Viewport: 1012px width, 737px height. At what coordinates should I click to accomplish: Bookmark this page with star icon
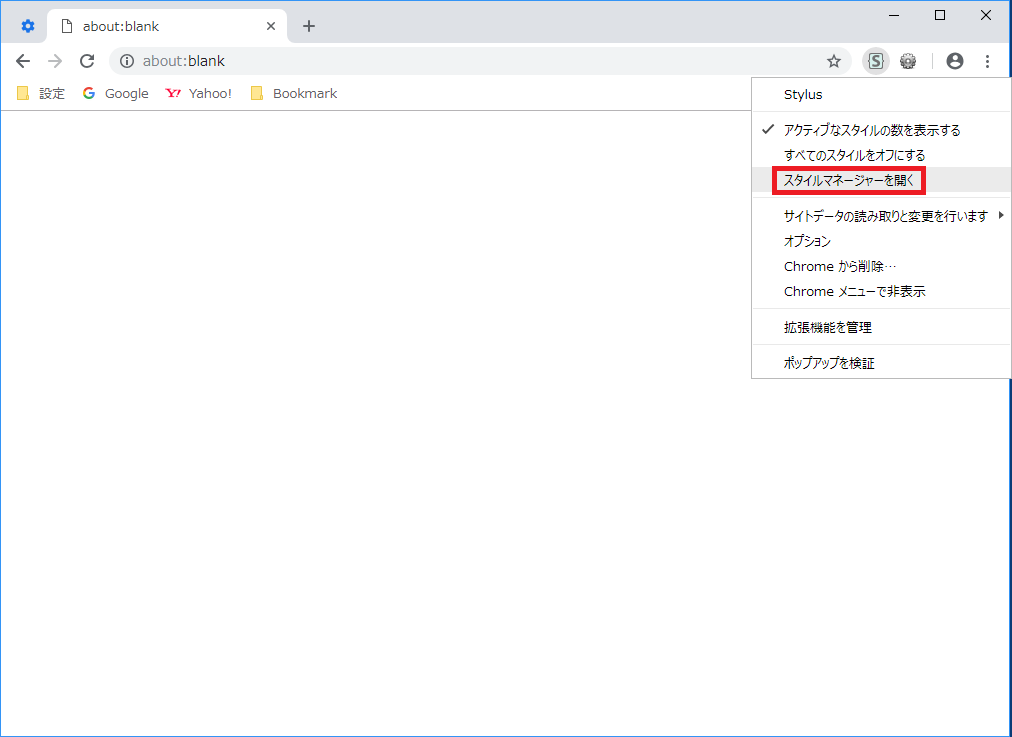click(834, 61)
